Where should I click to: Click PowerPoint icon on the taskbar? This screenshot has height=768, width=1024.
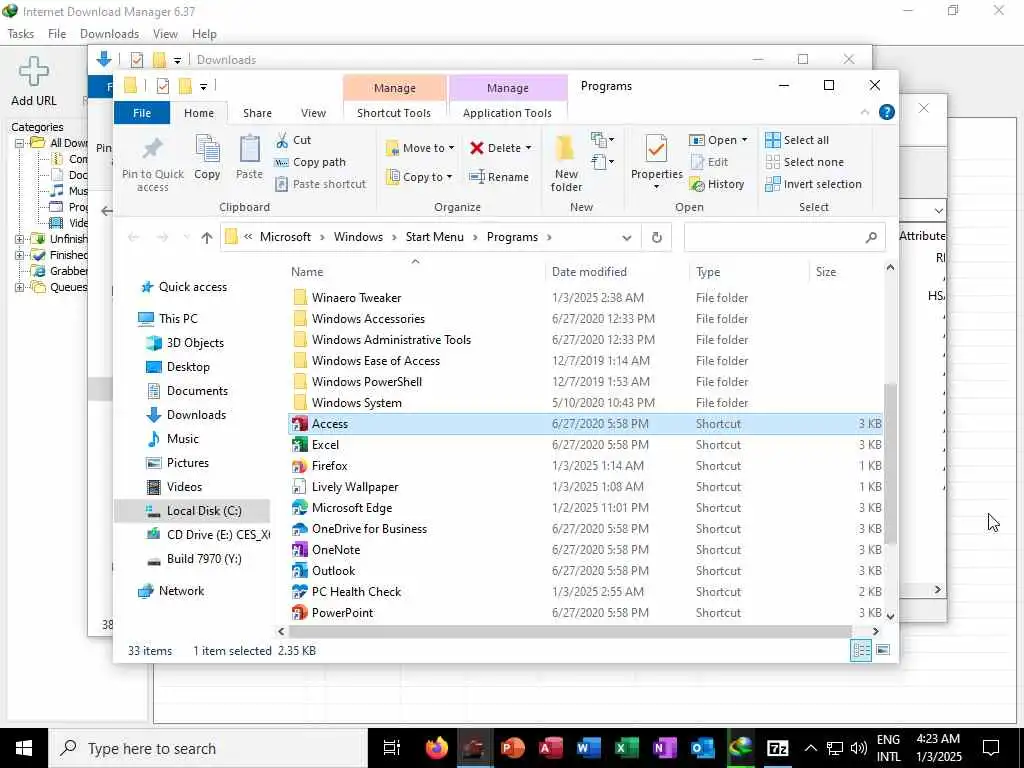pyautogui.click(x=513, y=748)
